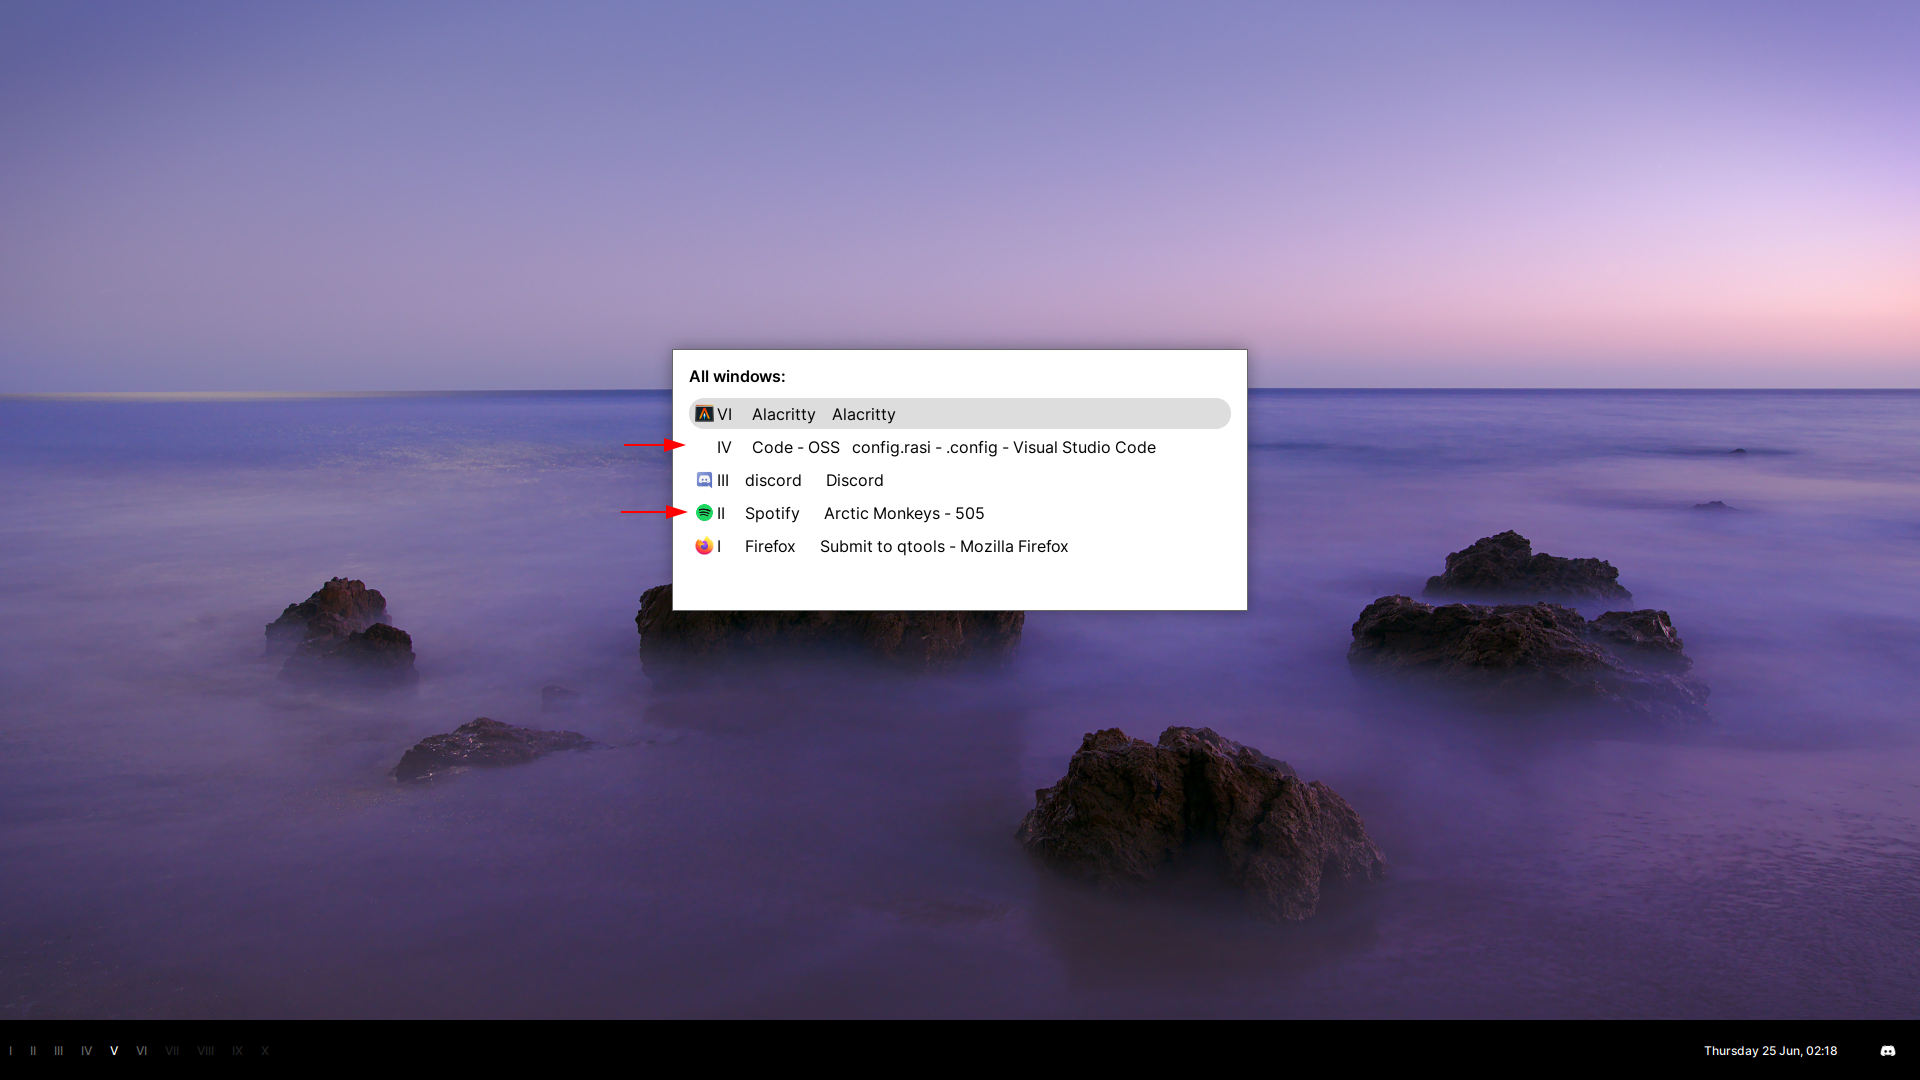Click the Alacritty icon in window list

click(x=704, y=414)
